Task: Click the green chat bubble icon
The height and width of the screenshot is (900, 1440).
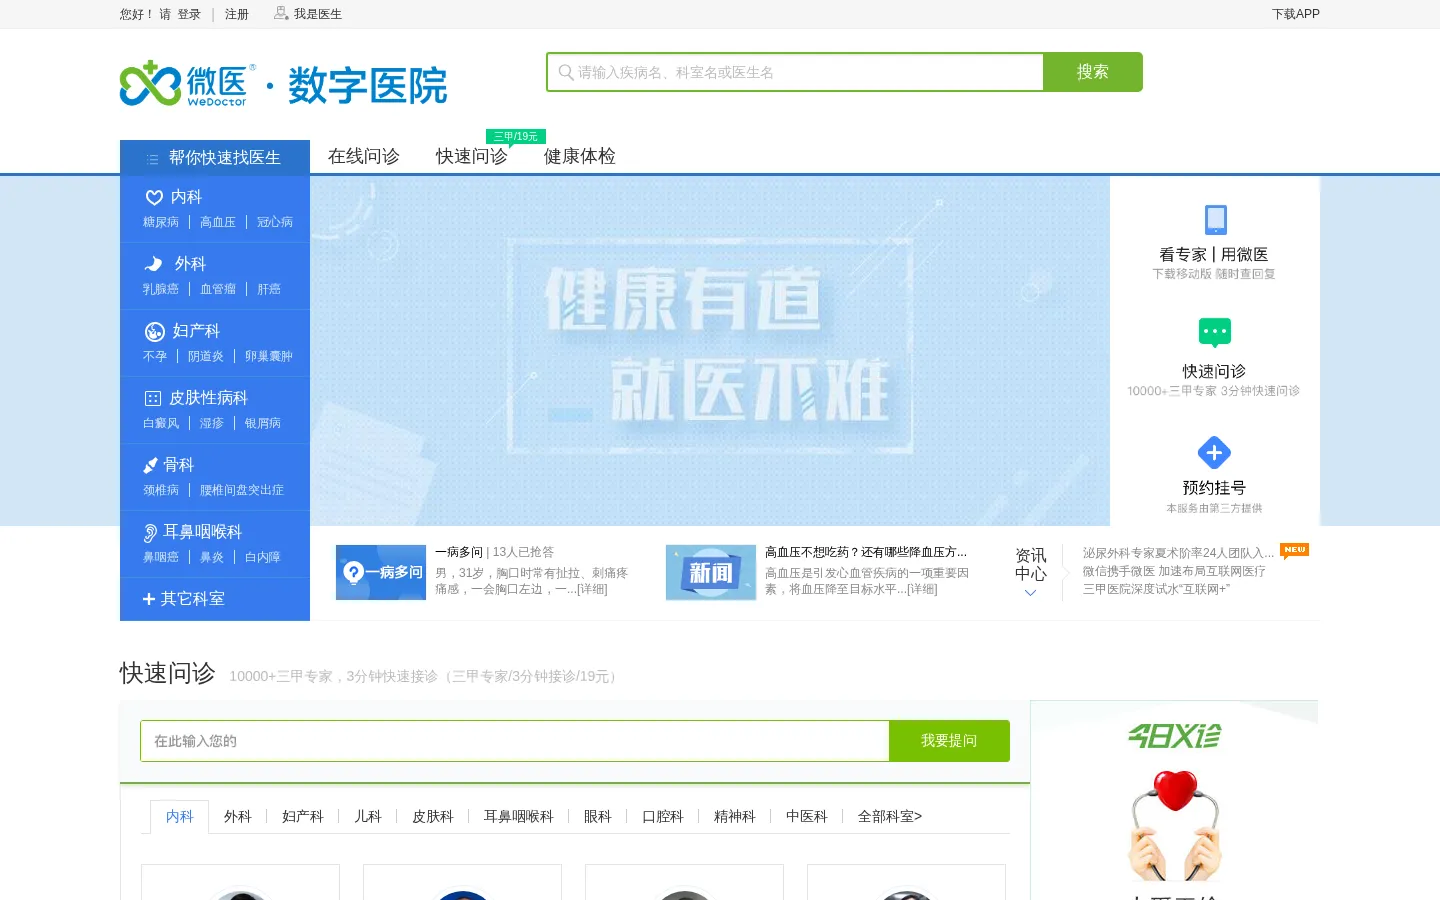Action: tap(1214, 333)
